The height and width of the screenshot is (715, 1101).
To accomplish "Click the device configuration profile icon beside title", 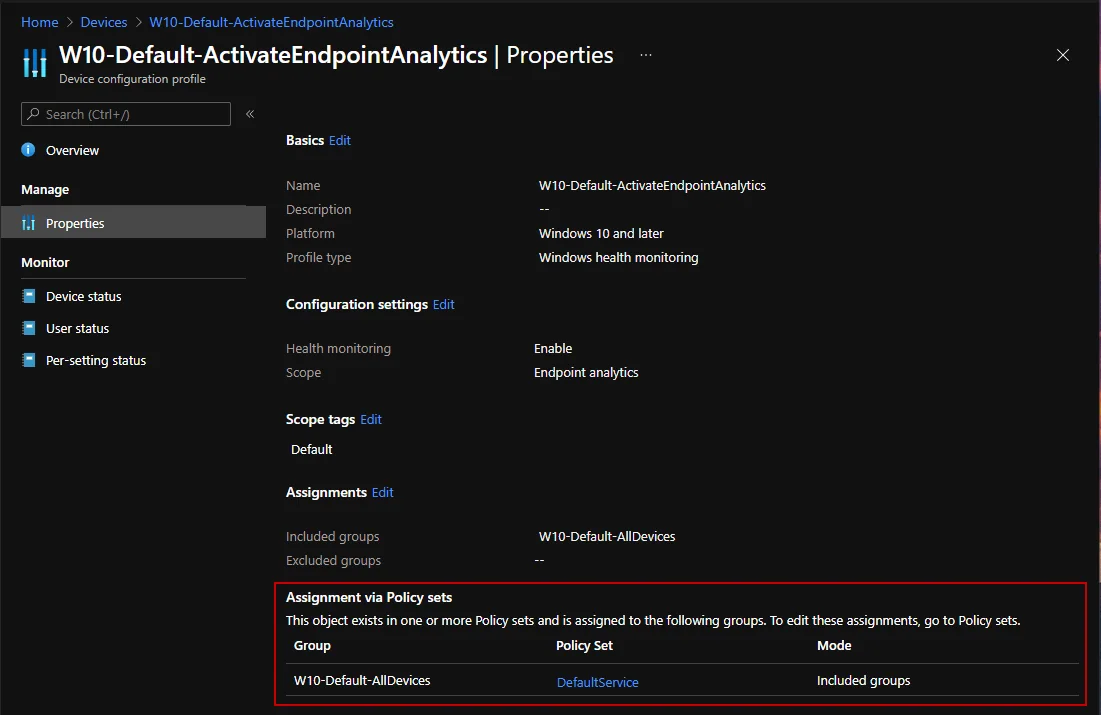I will 34,63.
